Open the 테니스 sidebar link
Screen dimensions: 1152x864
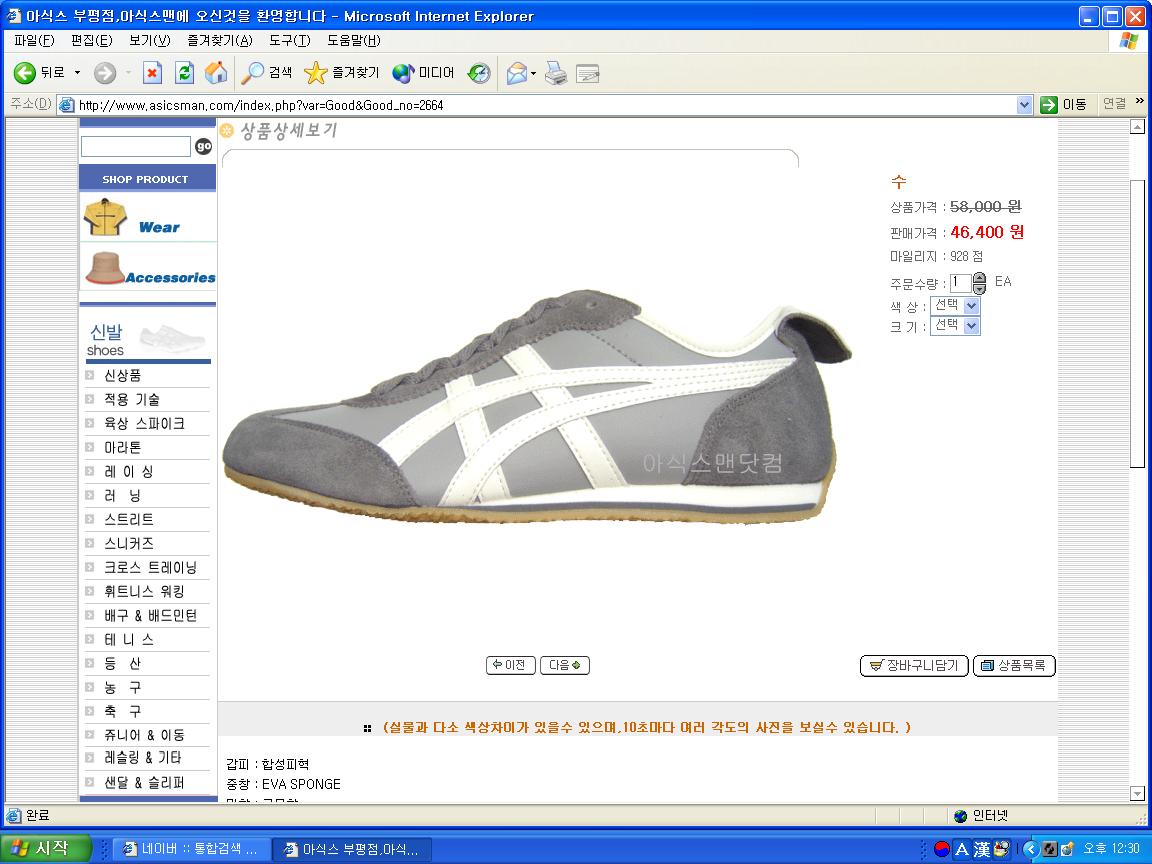(x=129, y=640)
